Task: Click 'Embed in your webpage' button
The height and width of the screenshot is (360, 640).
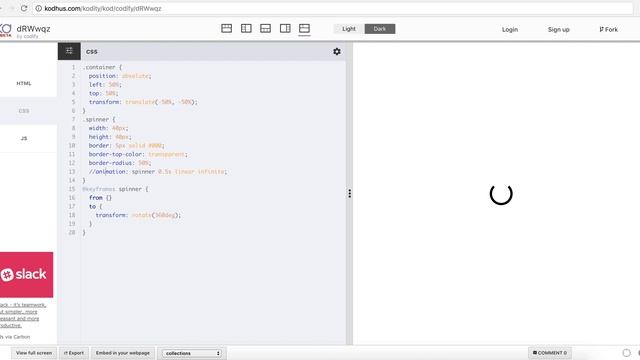Action: (x=123, y=353)
